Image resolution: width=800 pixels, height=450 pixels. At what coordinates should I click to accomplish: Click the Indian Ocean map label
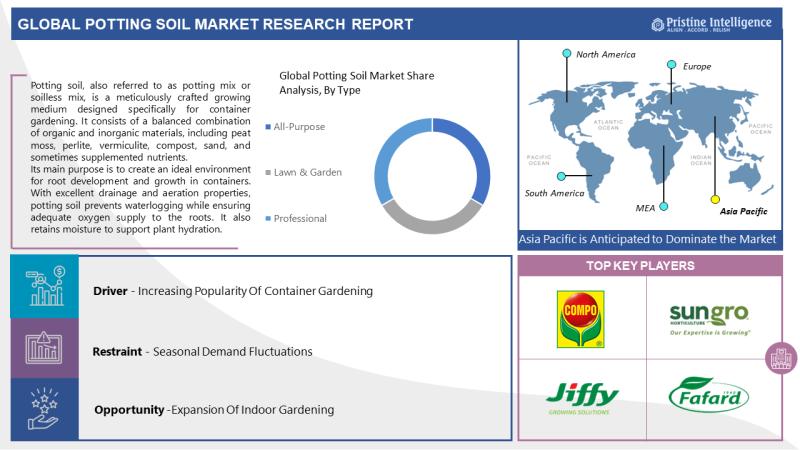tap(701, 160)
